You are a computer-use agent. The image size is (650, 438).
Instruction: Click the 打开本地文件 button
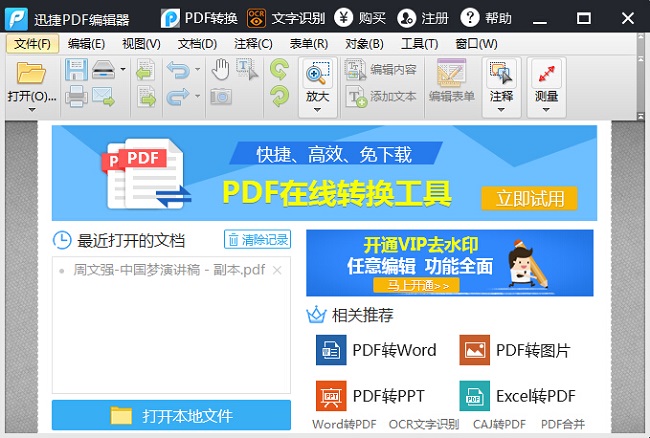[x=171, y=415]
